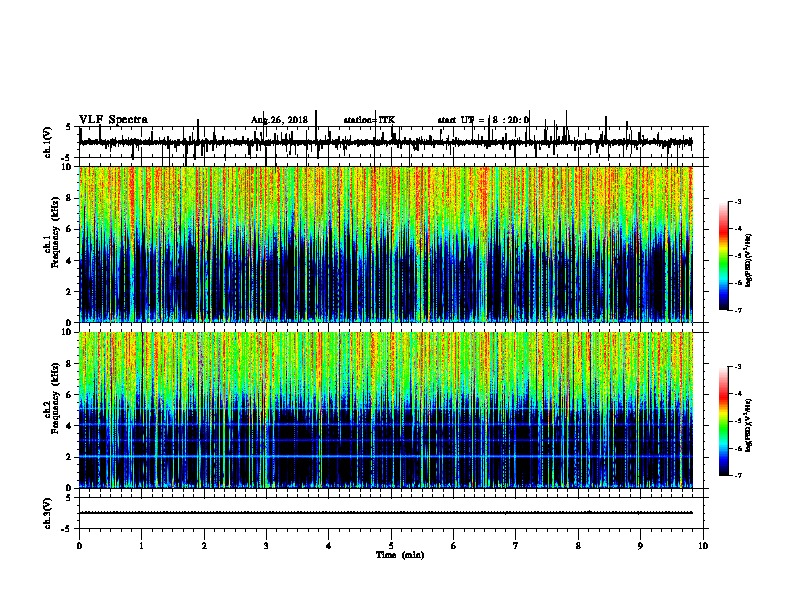Click the "10" kHz tick on ch.1 spectrogram
The width and height of the screenshot is (792, 612).
tap(67, 167)
